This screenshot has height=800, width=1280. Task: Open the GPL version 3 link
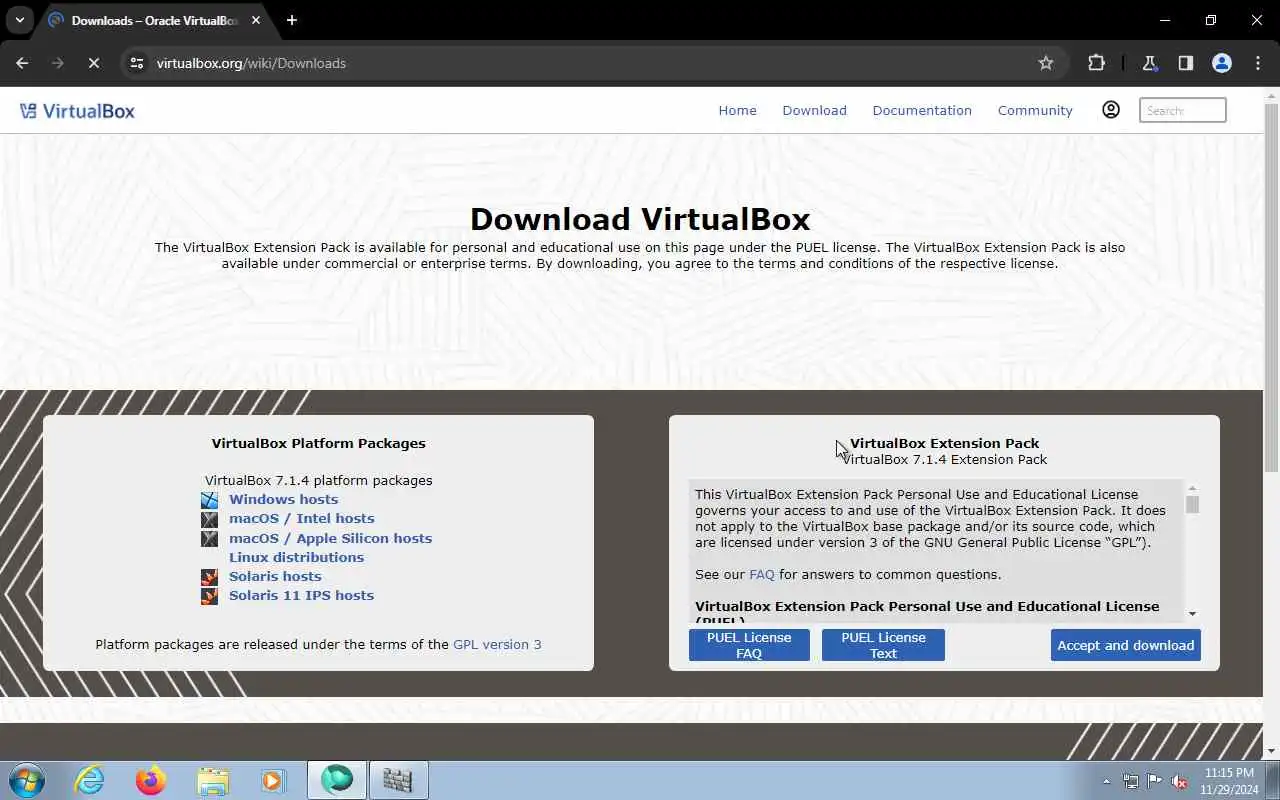[497, 644]
